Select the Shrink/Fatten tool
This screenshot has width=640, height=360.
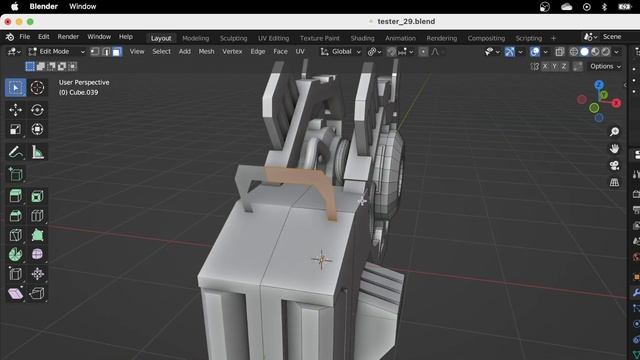pos(37,274)
